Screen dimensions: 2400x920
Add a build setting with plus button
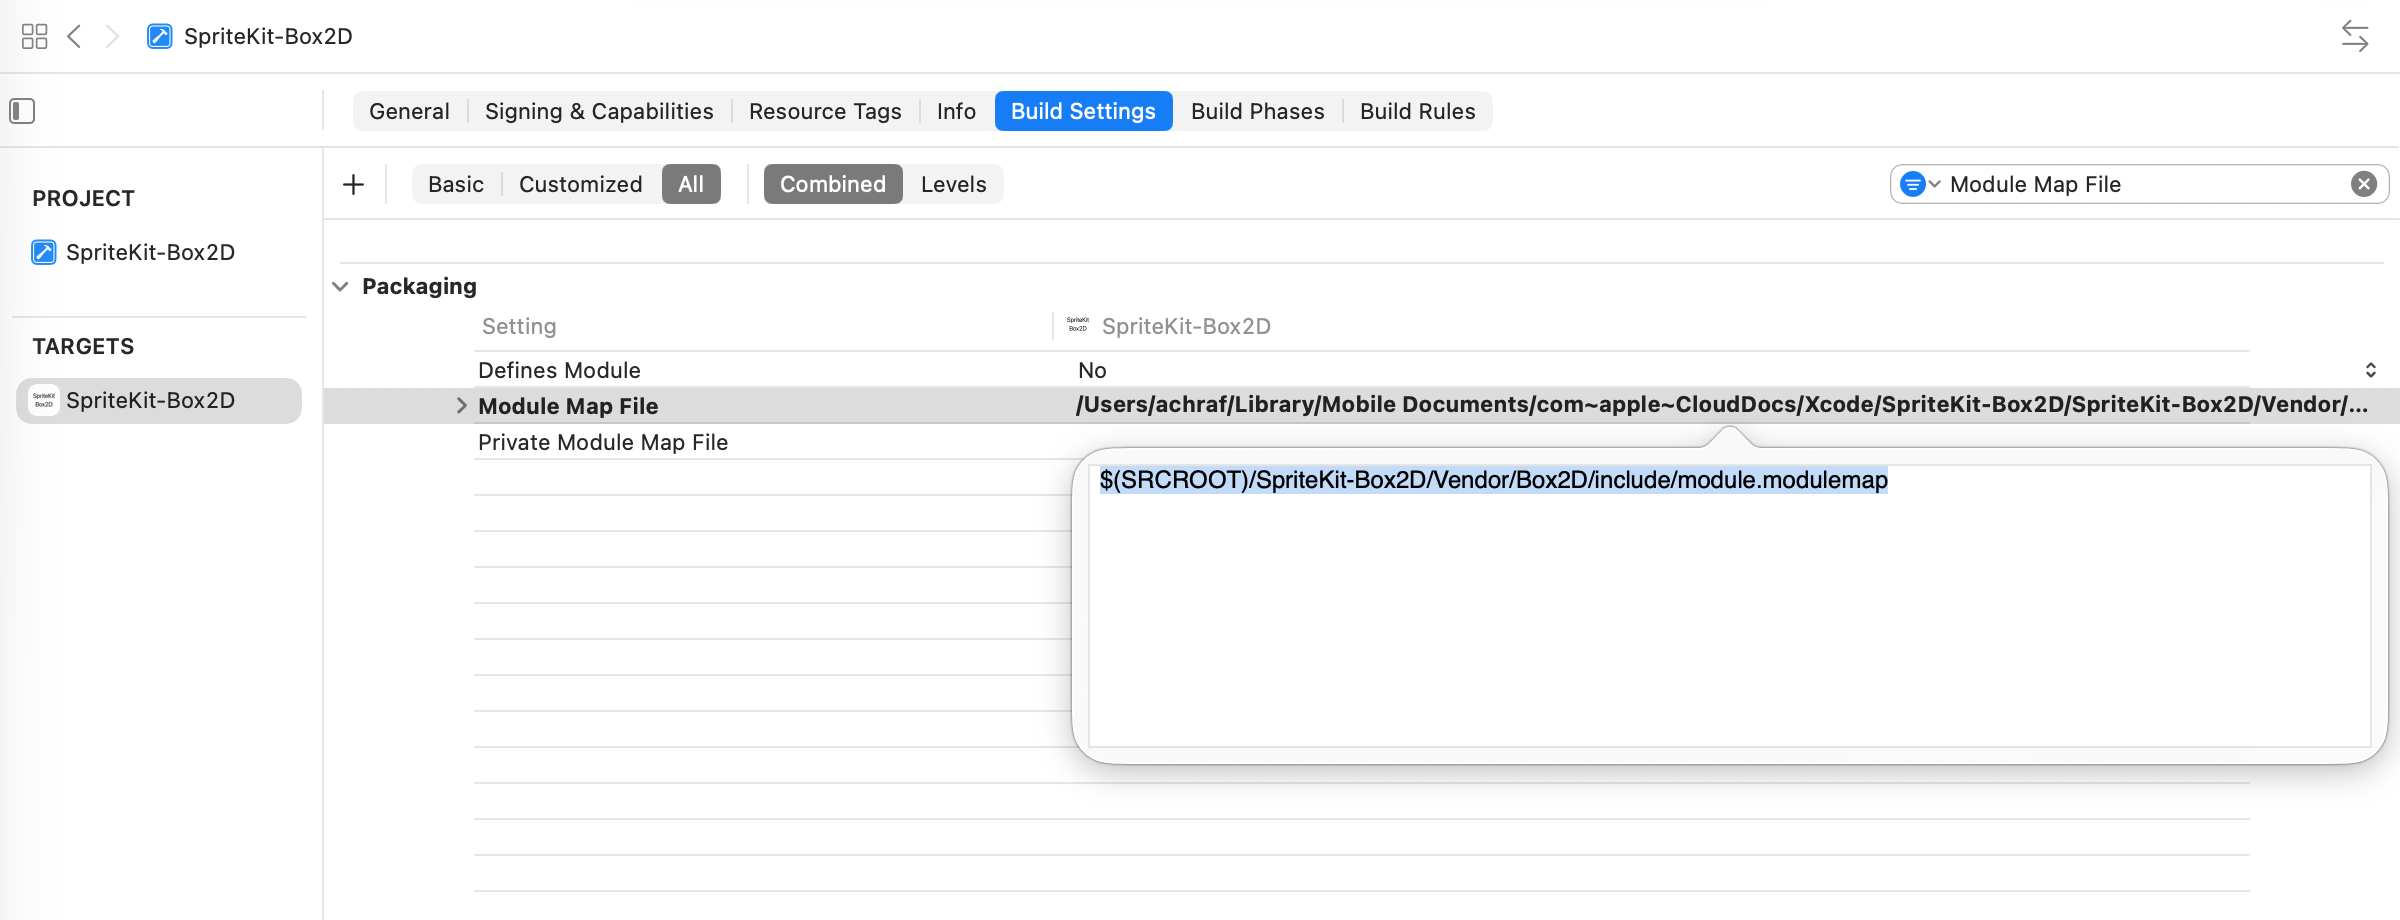353,184
